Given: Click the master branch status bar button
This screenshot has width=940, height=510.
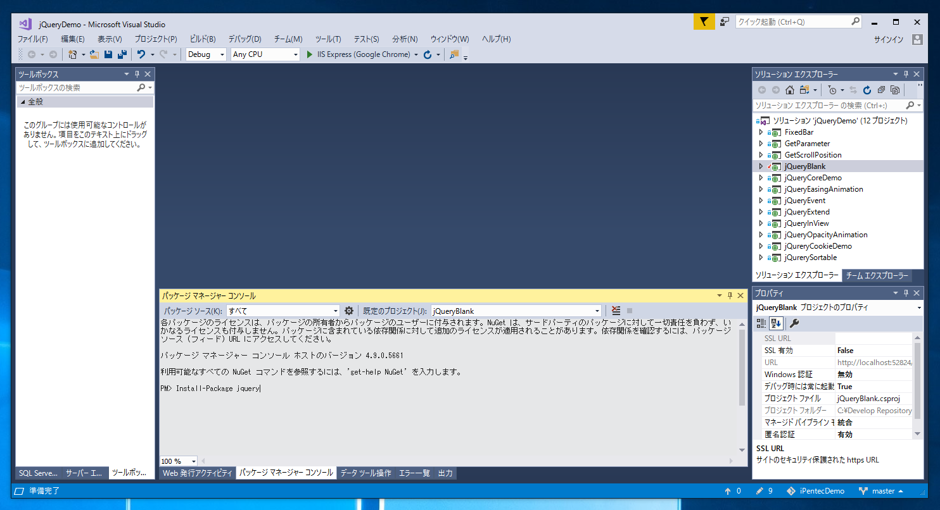Looking at the screenshot, I should click(881, 491).
